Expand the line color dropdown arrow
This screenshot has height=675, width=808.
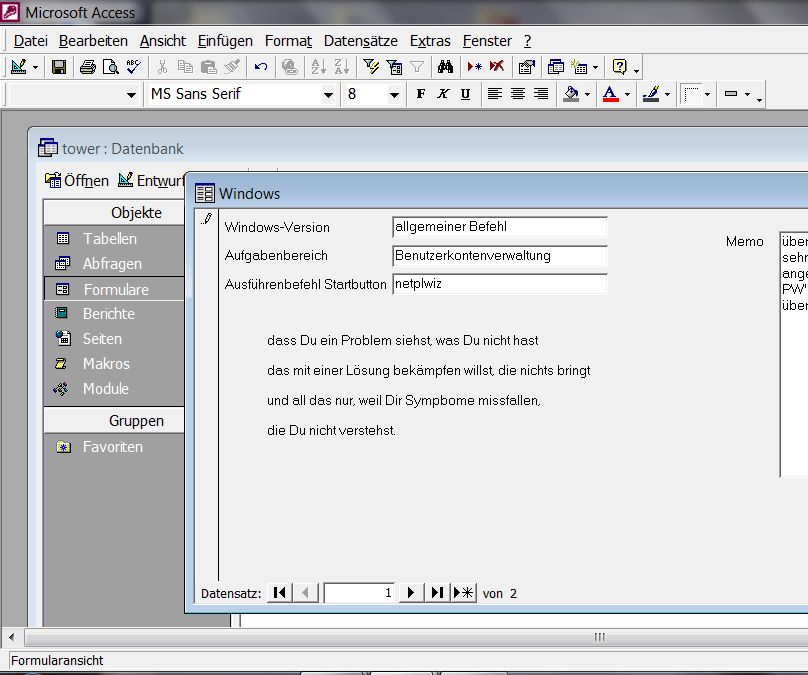point(667,94)
